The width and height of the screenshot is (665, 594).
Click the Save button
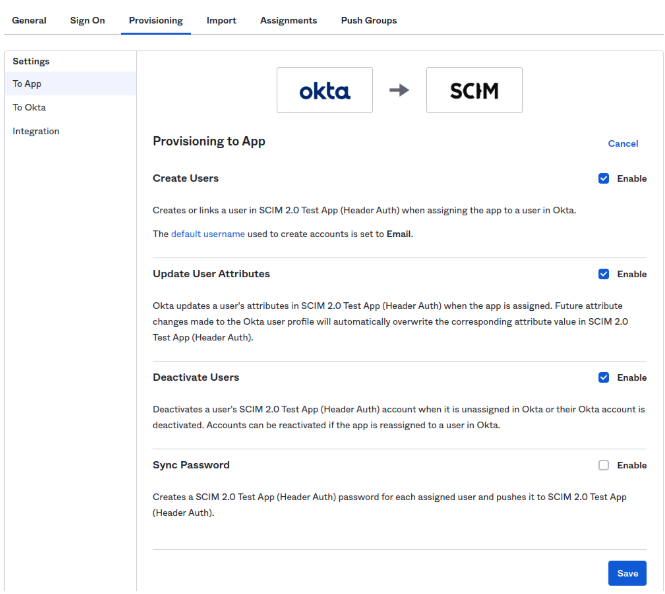(627, 573)
